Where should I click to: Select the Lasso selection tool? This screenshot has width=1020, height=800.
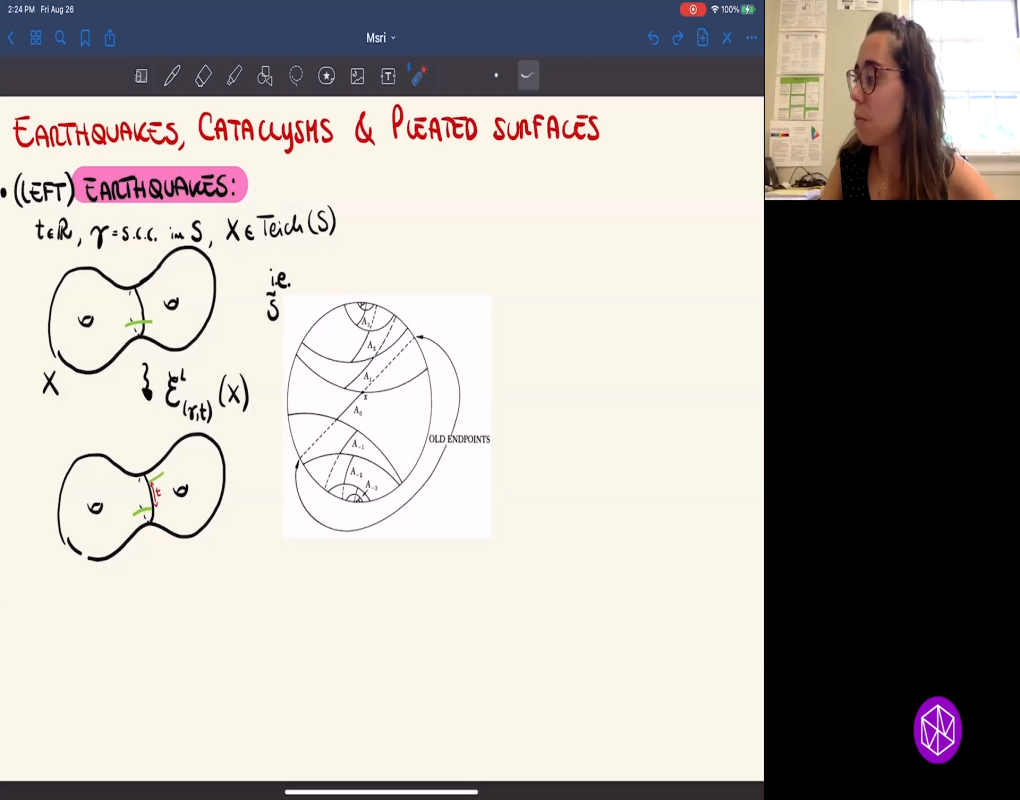[295, 76]
